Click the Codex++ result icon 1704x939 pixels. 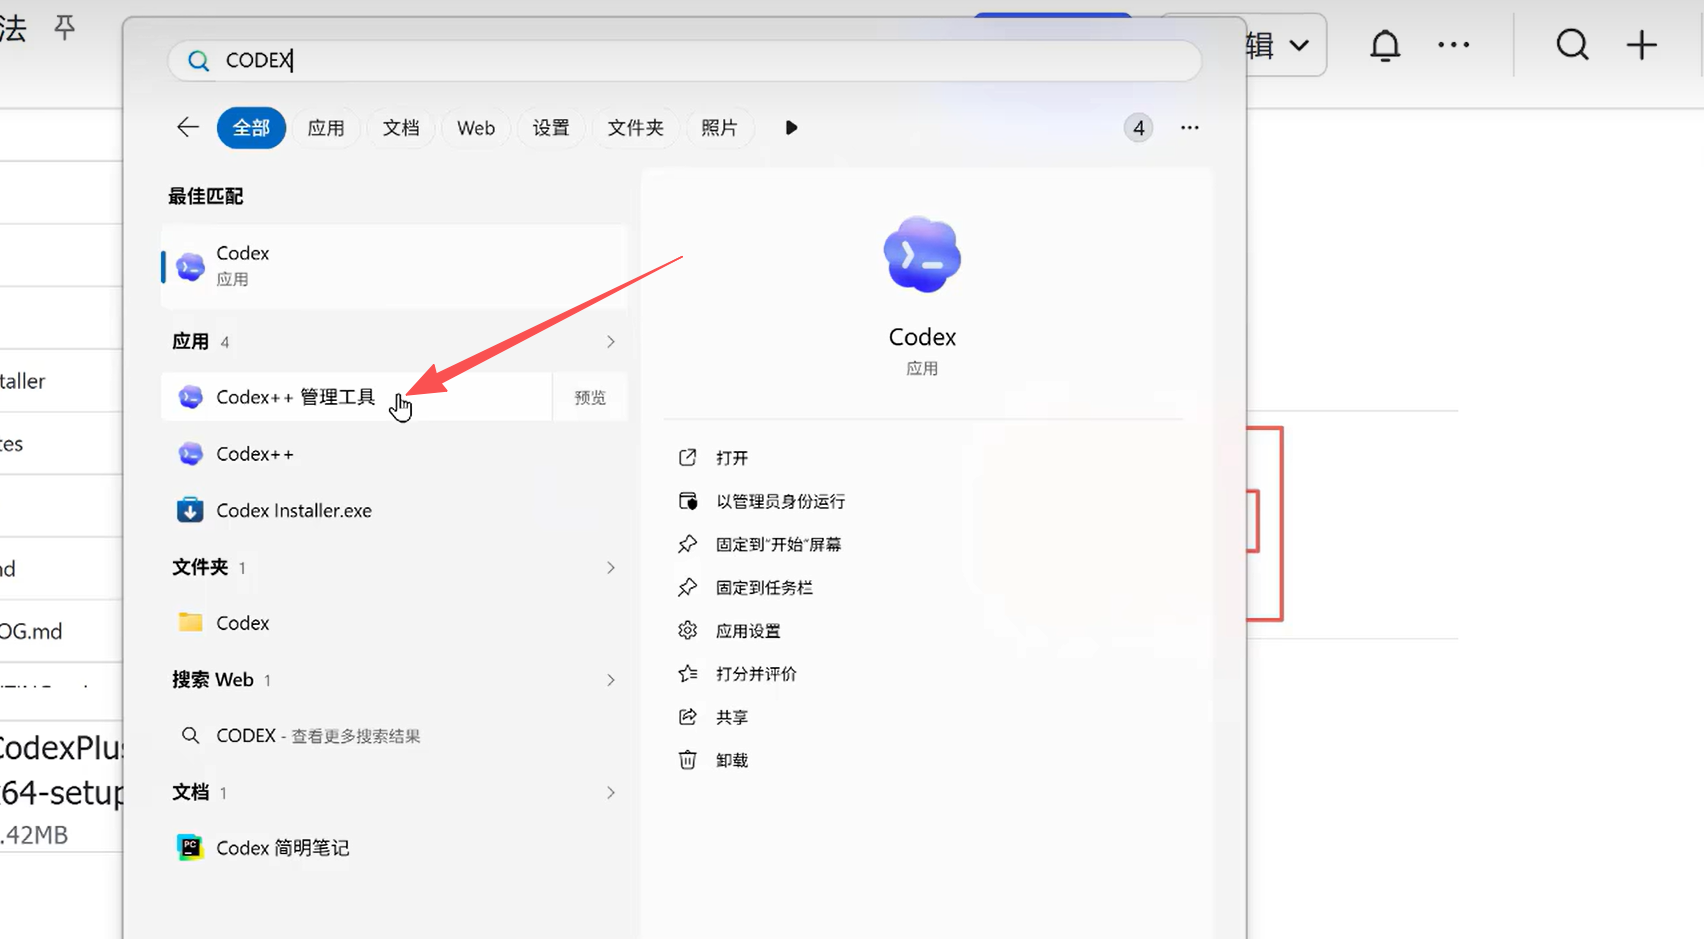[190, 454]
